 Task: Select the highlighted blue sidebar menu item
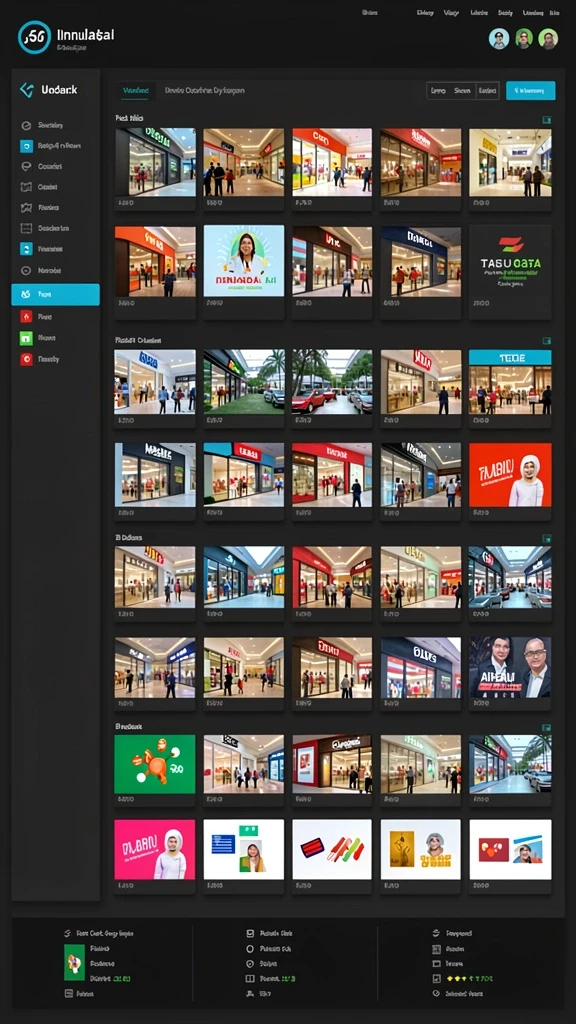tap(56, 295)
